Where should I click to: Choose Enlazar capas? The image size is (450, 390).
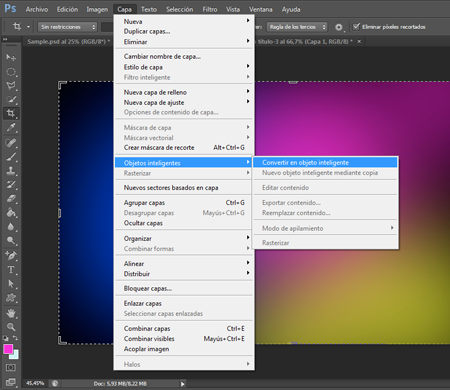point(184,303)
